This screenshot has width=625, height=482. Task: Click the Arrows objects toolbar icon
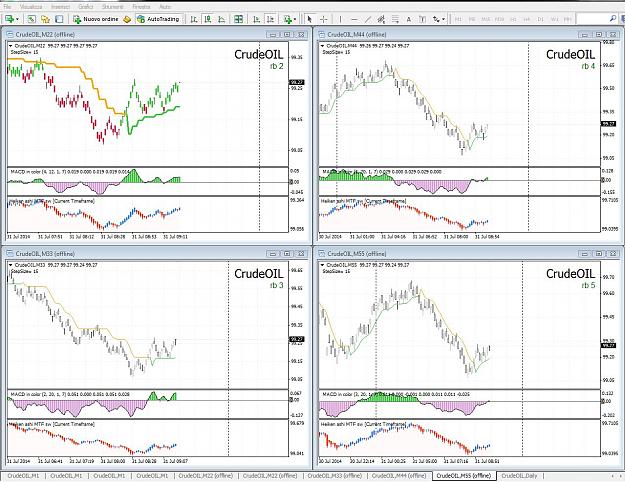tap(436, 19)
